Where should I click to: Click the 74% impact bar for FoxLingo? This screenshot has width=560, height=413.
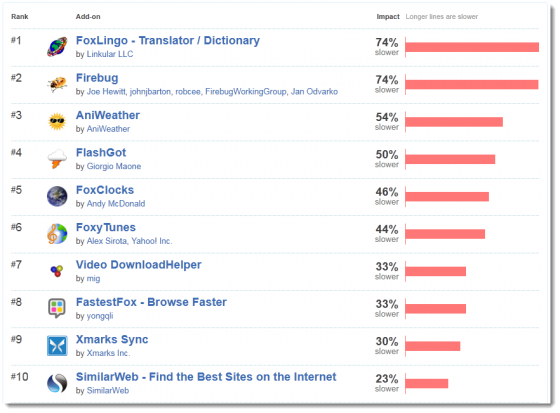click(472, 47)
